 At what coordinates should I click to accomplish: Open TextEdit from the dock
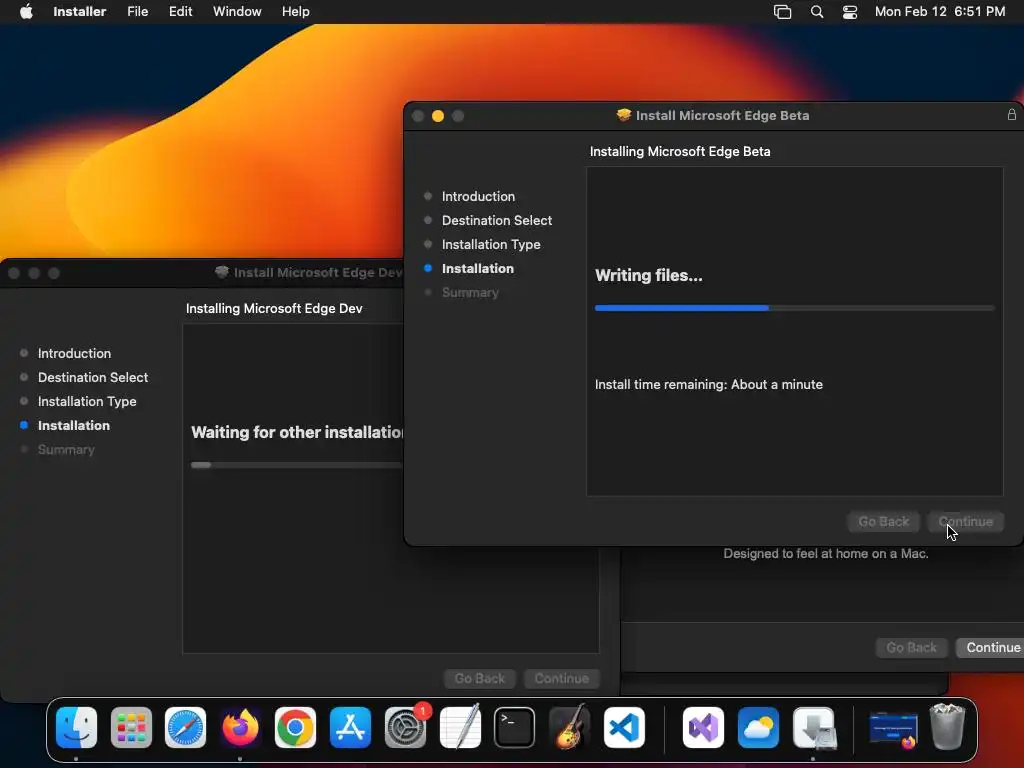click(x=460, y=728)
